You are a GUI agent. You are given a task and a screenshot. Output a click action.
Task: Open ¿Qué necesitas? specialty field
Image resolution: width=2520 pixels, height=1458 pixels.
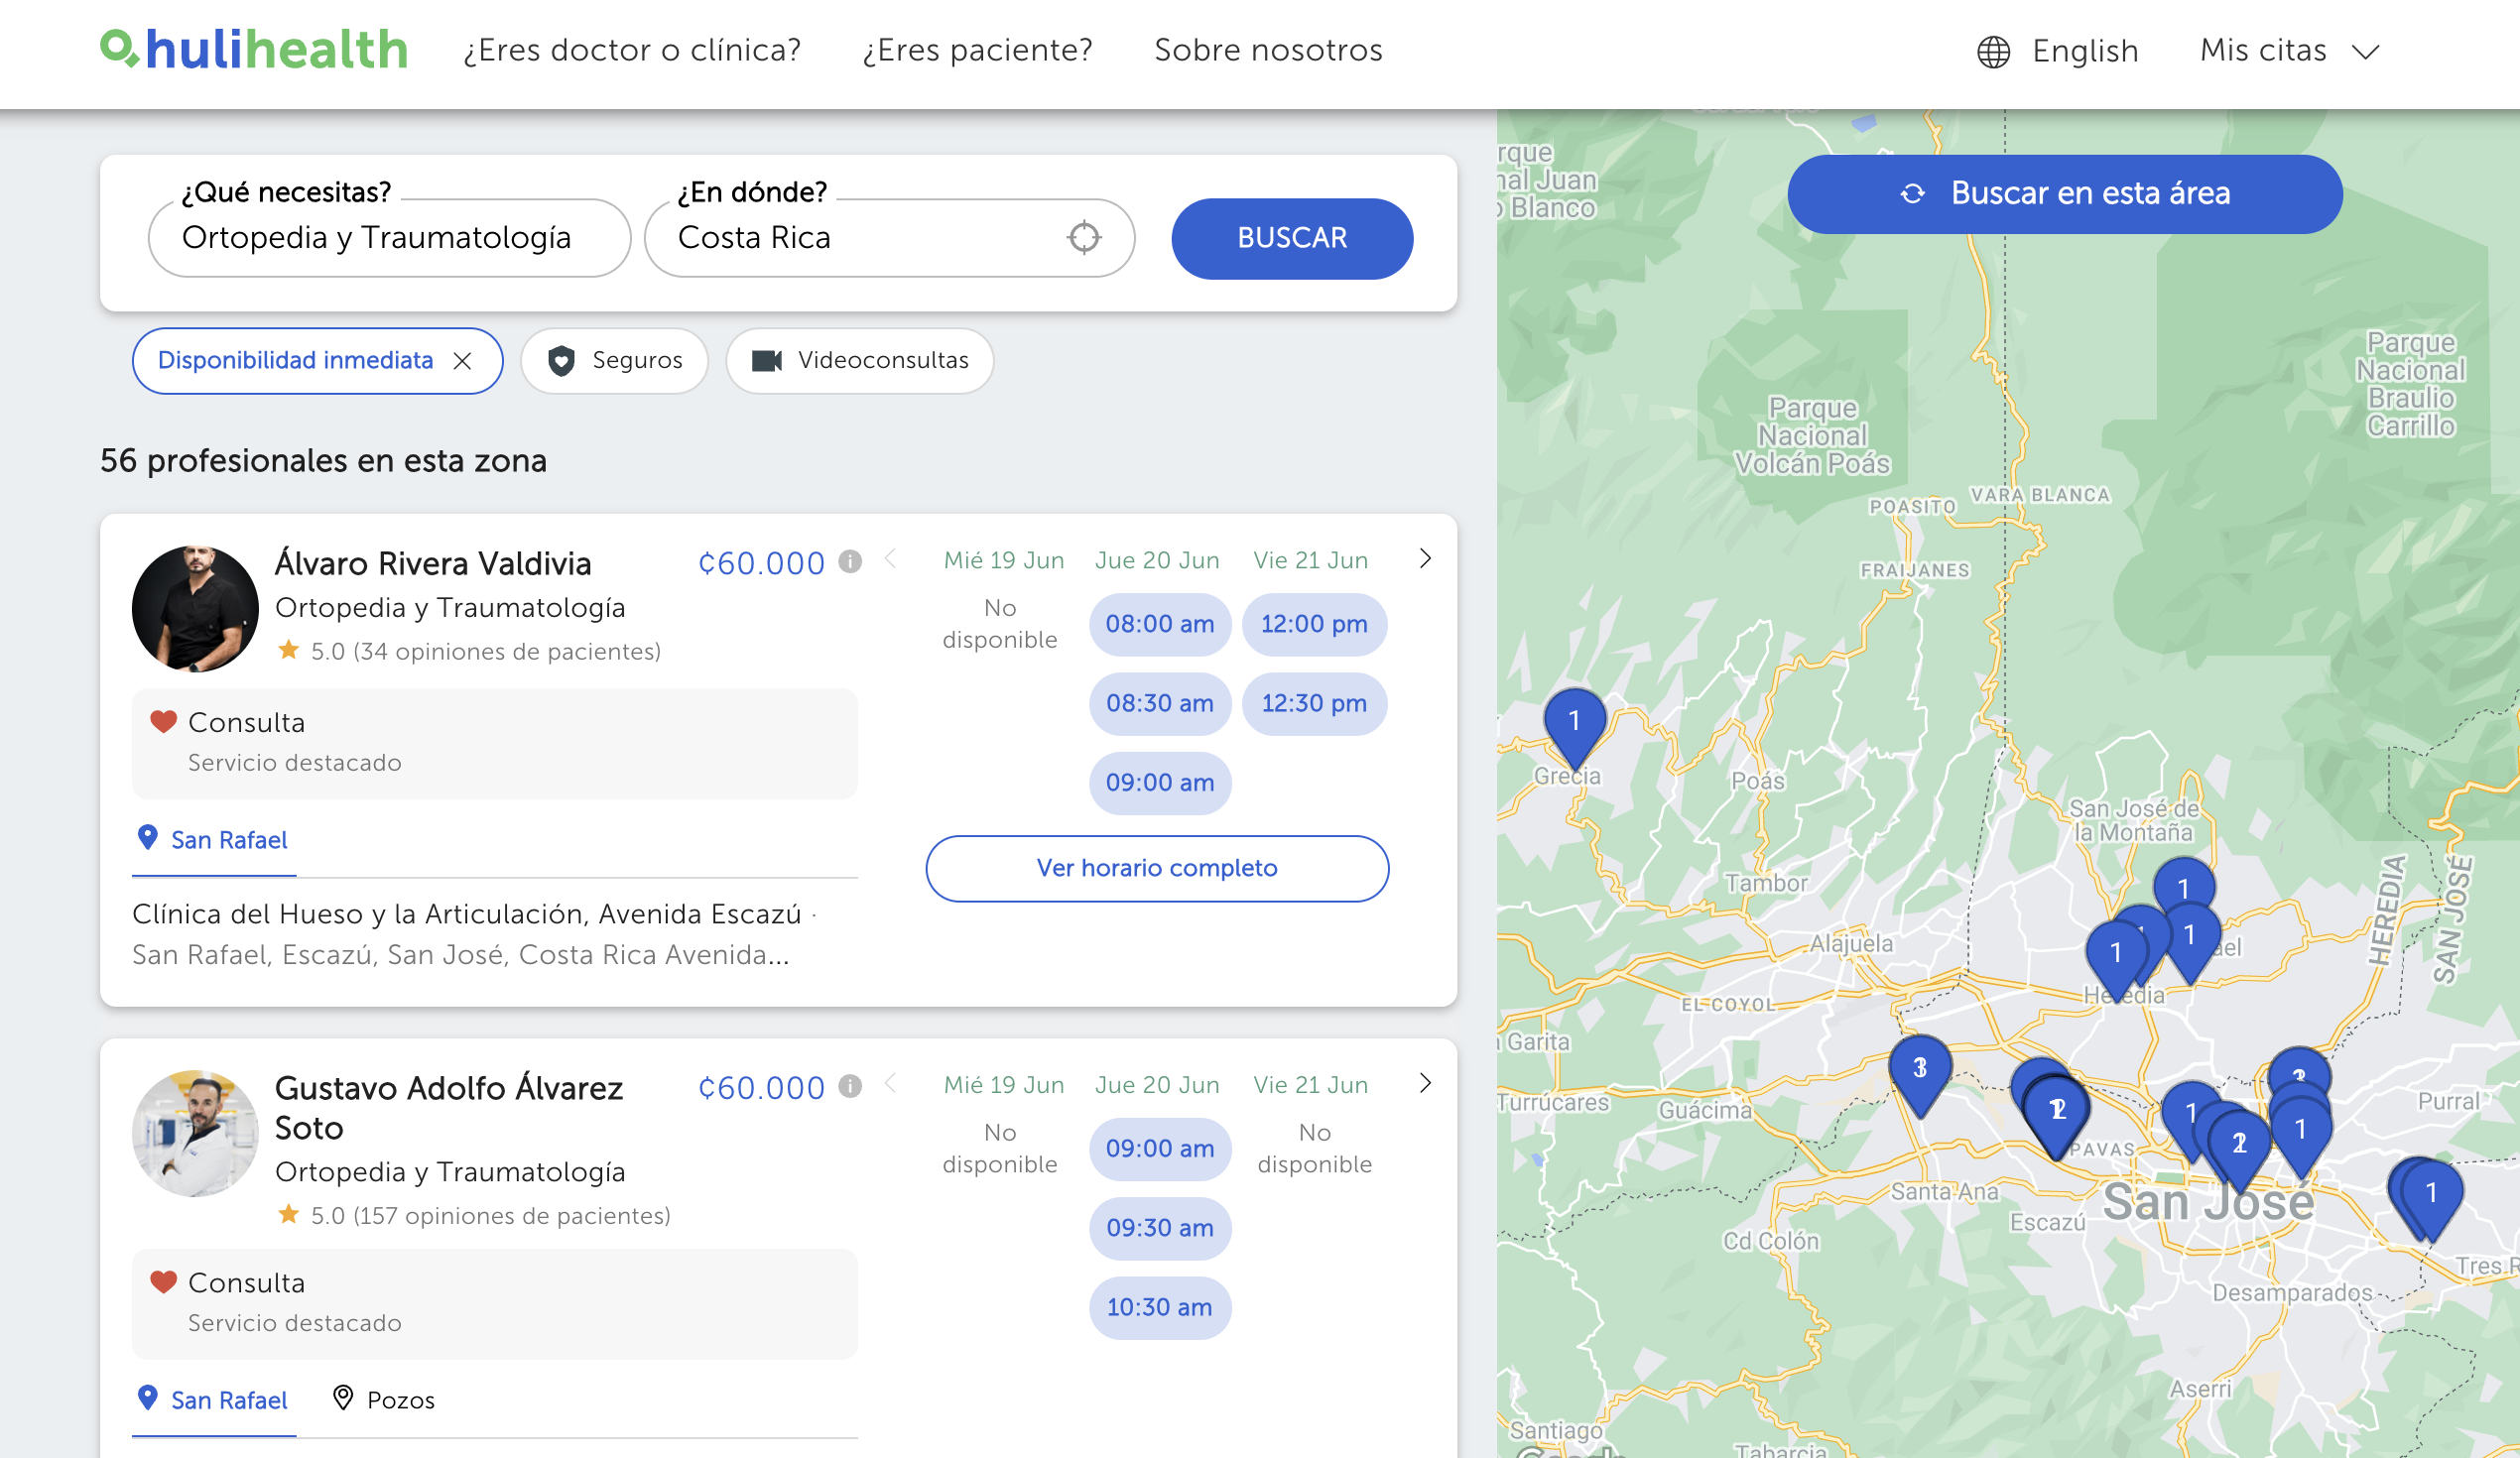point(389,238)
